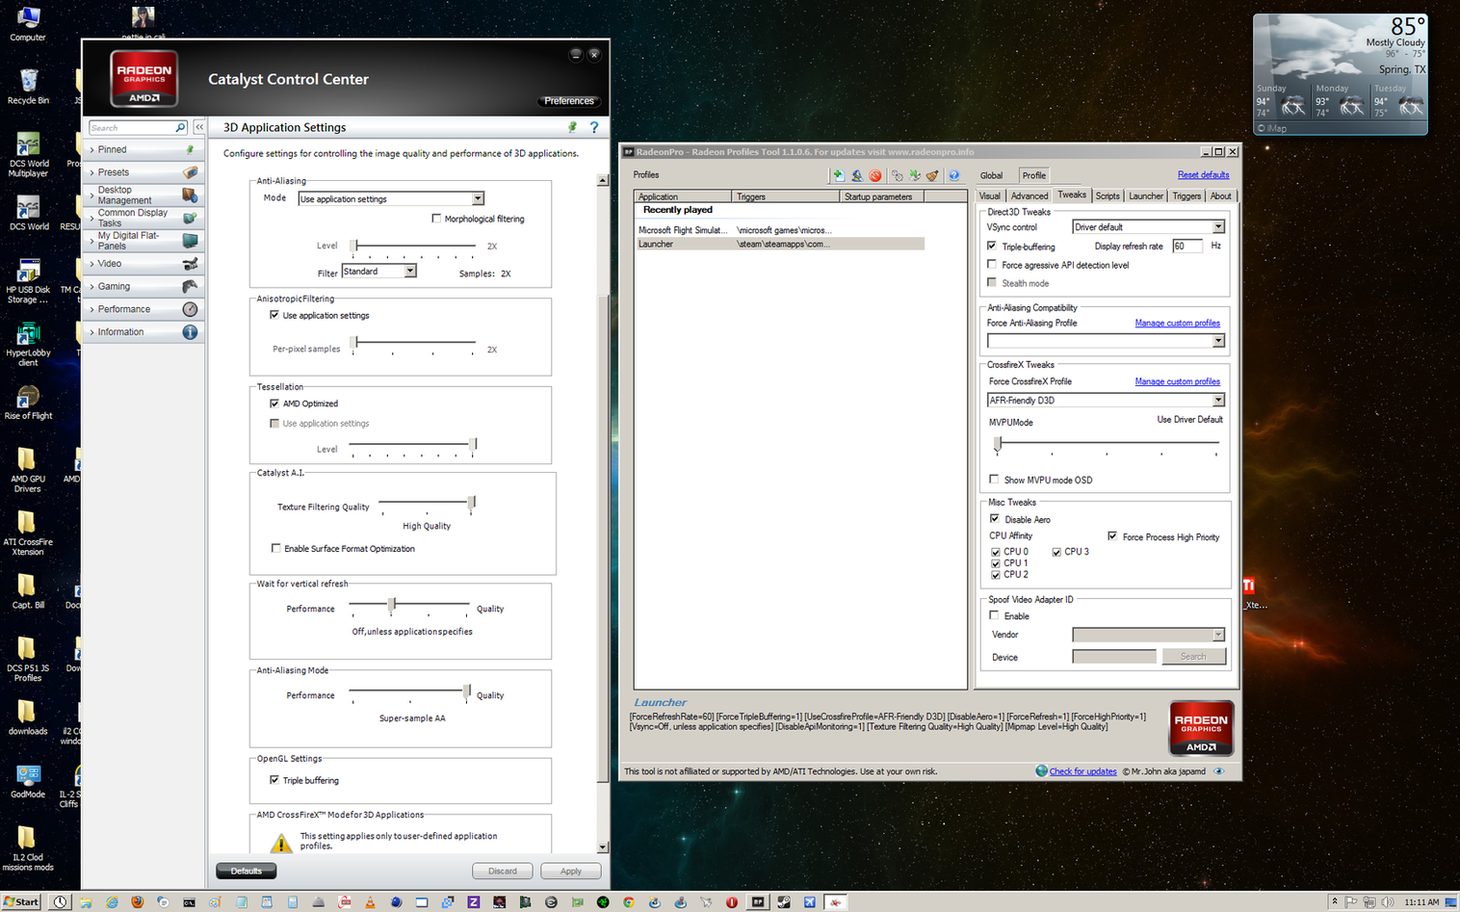The height and width of the screenshot is (912, 1460).
Task: Click the Texture Filtering Quality slider
Action: pos(427,503)
